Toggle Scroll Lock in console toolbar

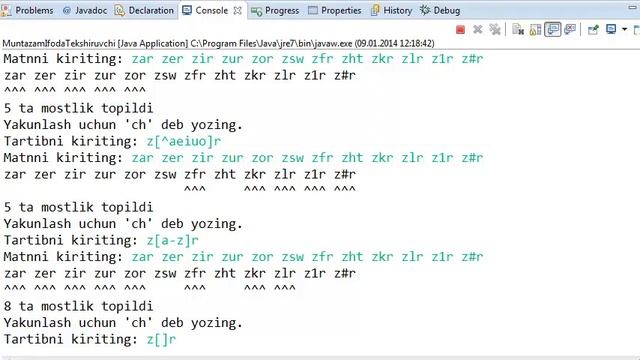(x=535, y=29)
